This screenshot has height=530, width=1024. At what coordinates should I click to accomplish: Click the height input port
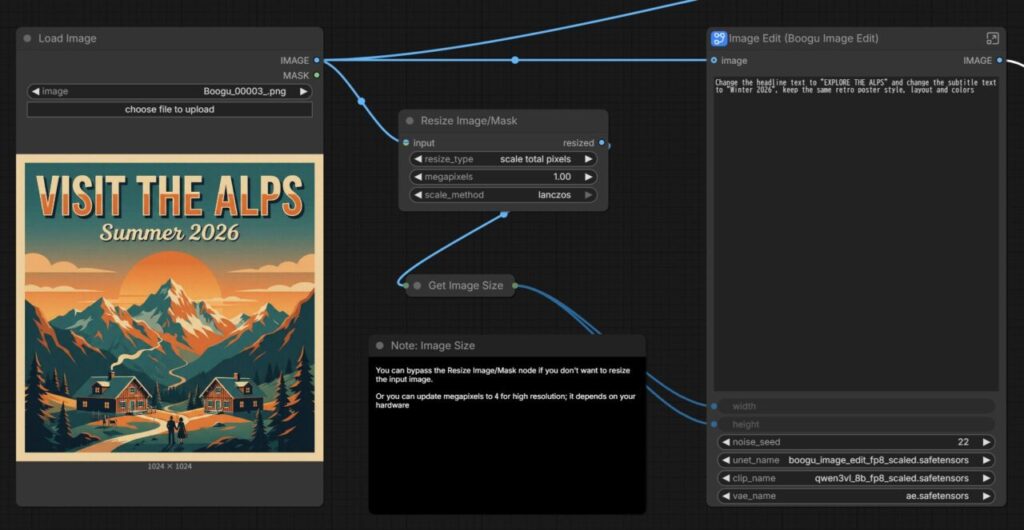click(x=714, y=424)
